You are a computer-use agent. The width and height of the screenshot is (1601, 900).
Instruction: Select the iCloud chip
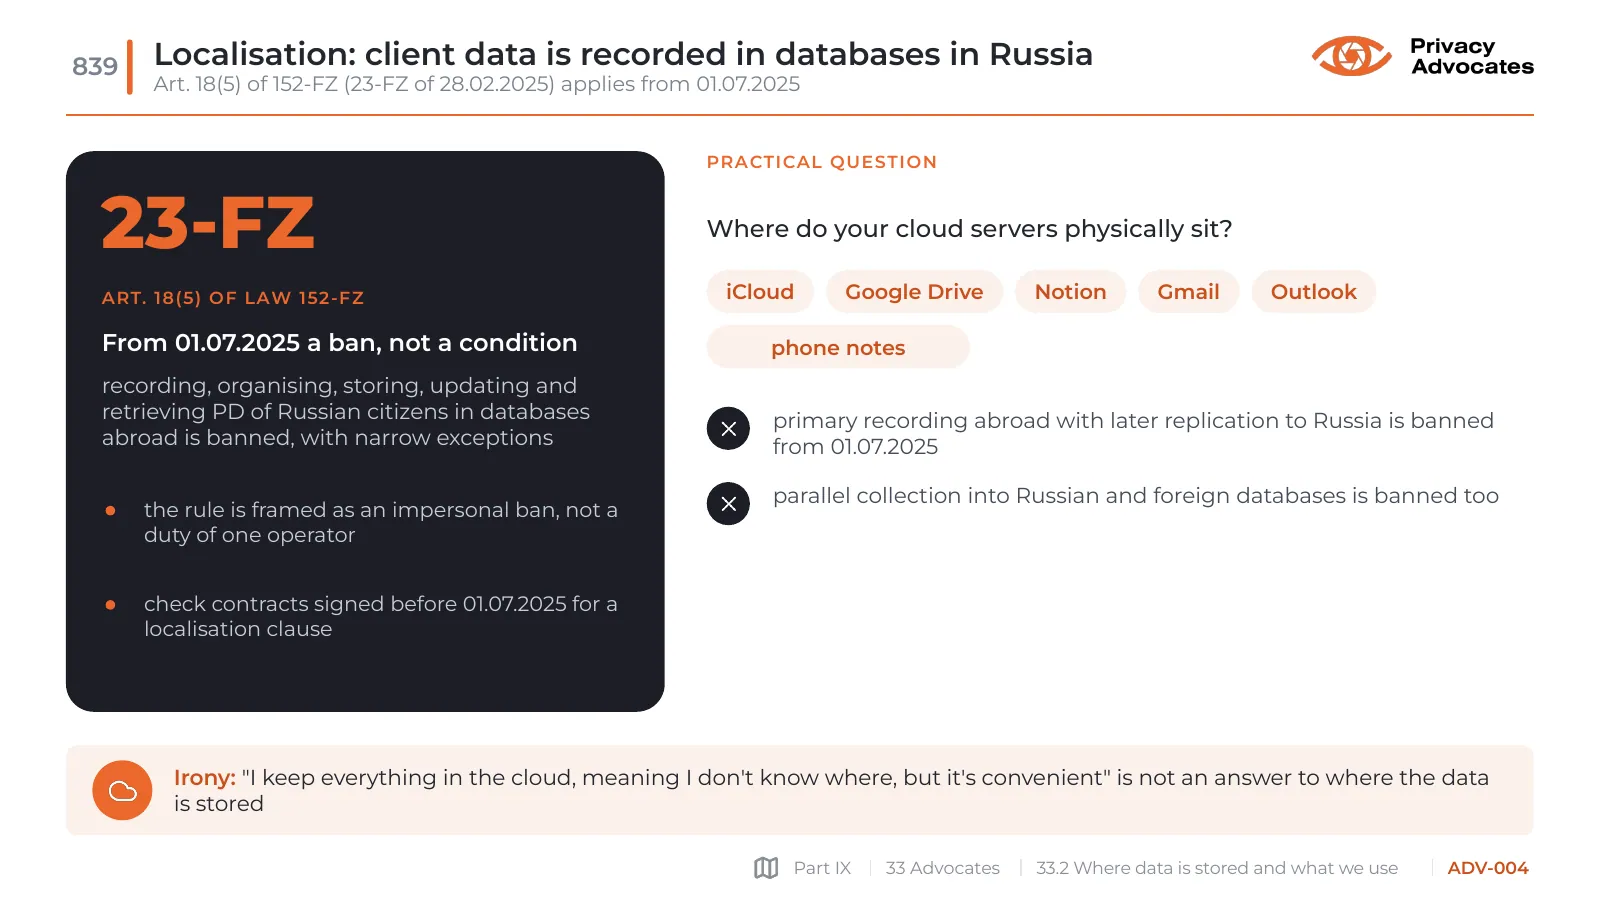[x=760, y=292]
